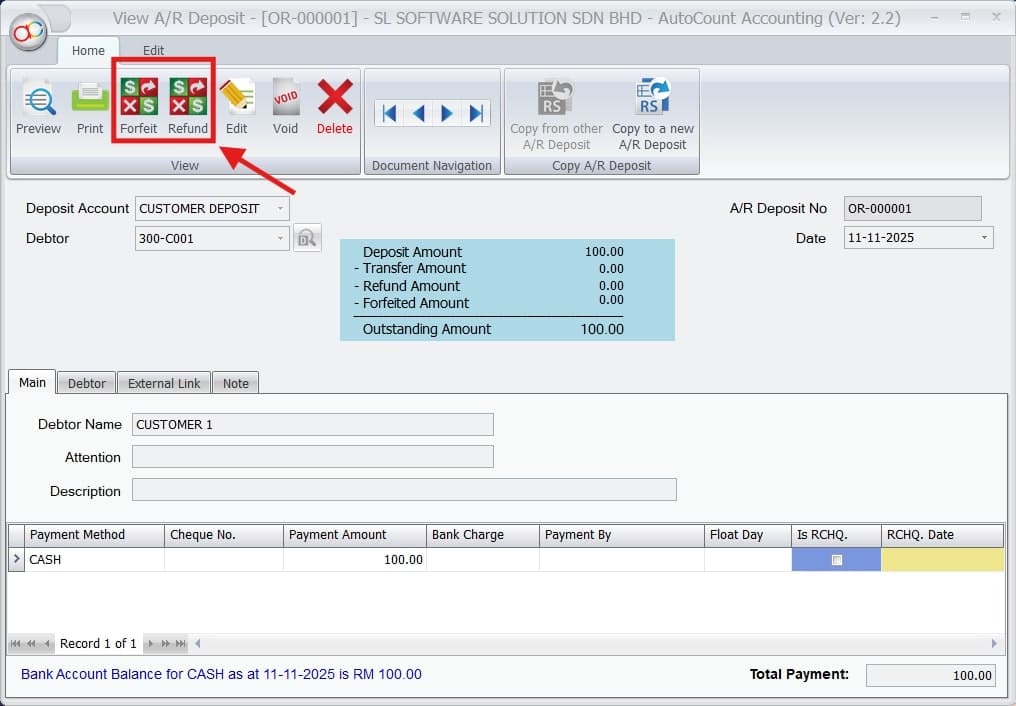This screenshot has height=706, width=1016.
Task: Switch to the Edit ribbon tab
Action: 153,50
